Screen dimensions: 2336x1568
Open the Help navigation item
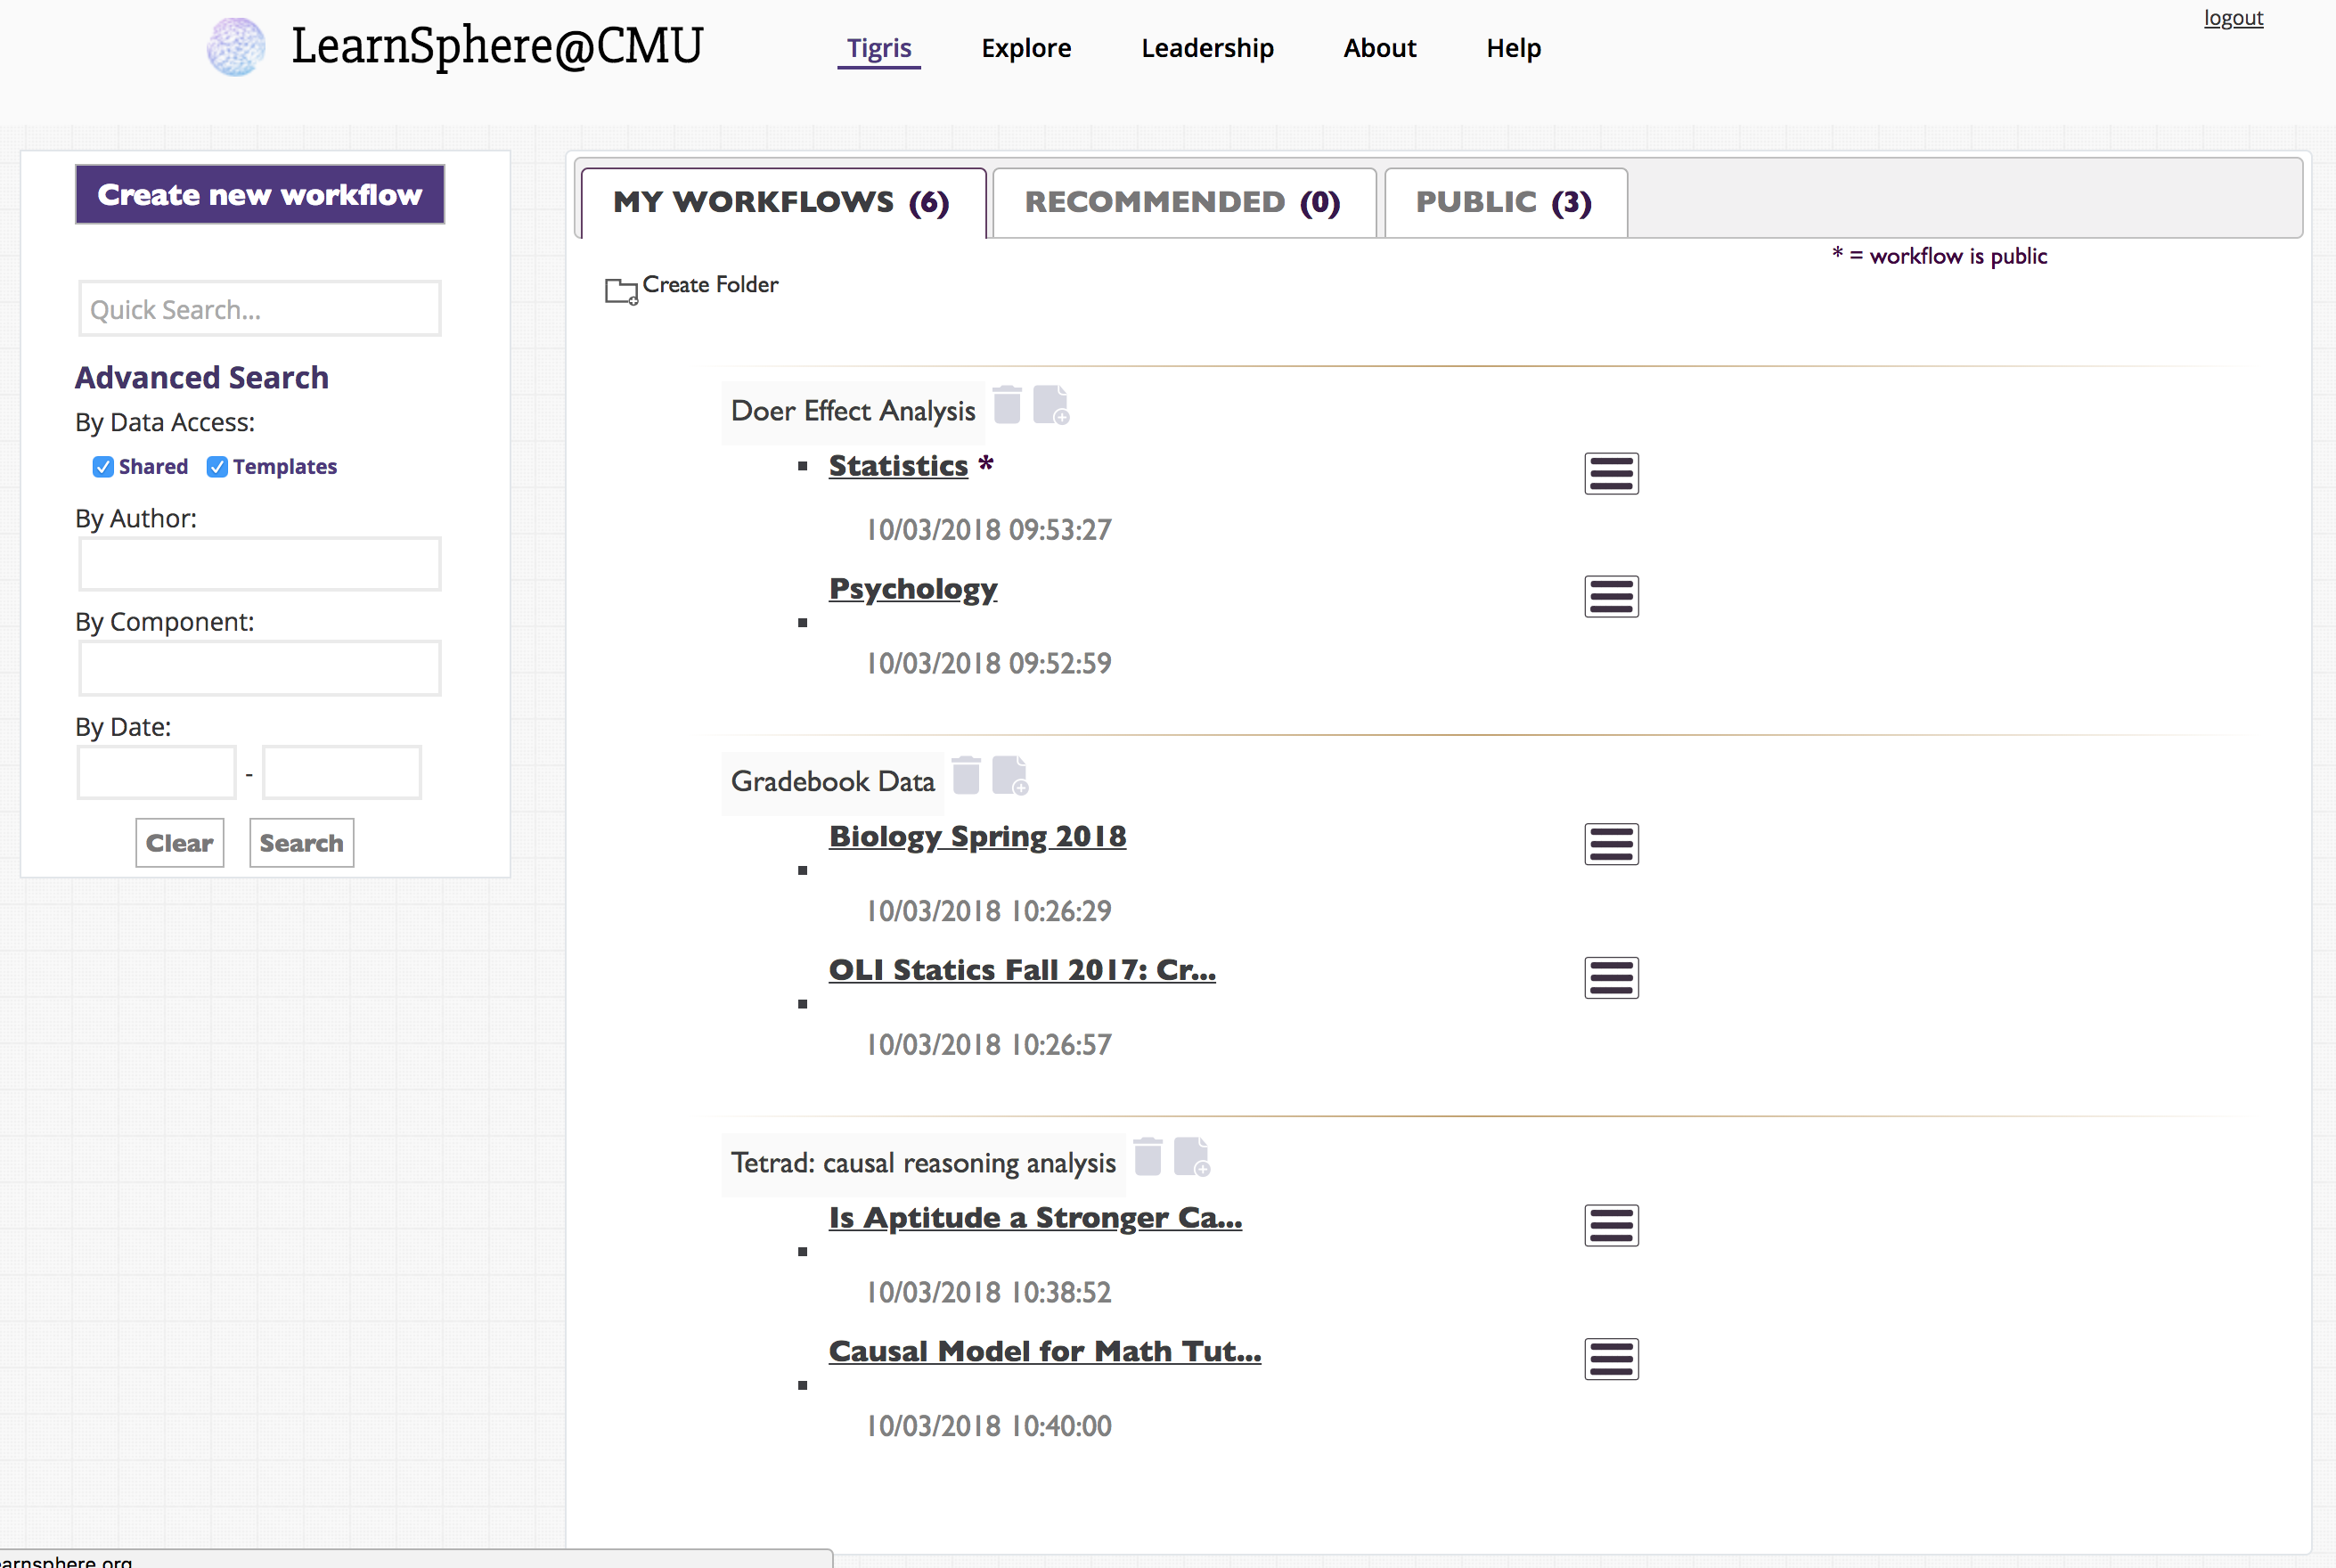pyautogui.click(x=1513, y=48)
